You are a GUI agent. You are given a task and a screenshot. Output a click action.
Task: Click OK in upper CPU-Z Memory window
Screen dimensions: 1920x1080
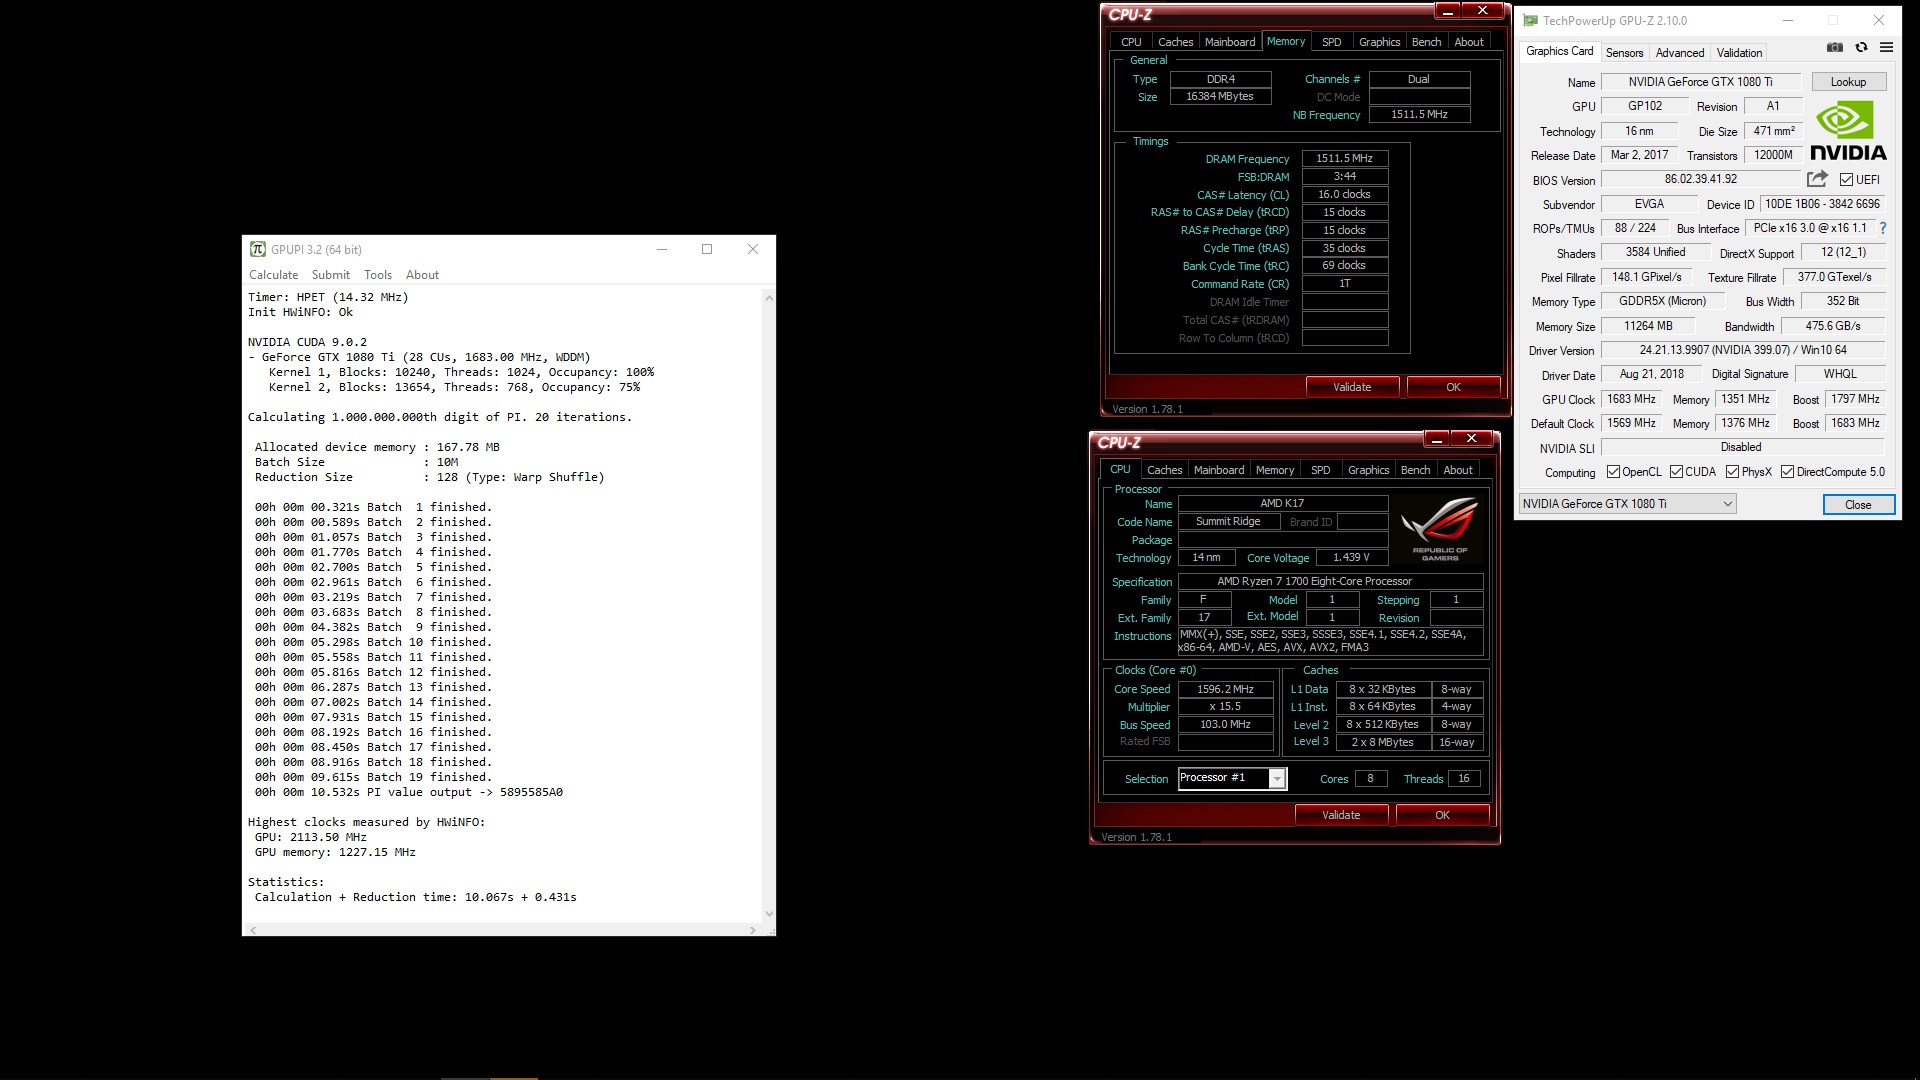click(1453, 387)
